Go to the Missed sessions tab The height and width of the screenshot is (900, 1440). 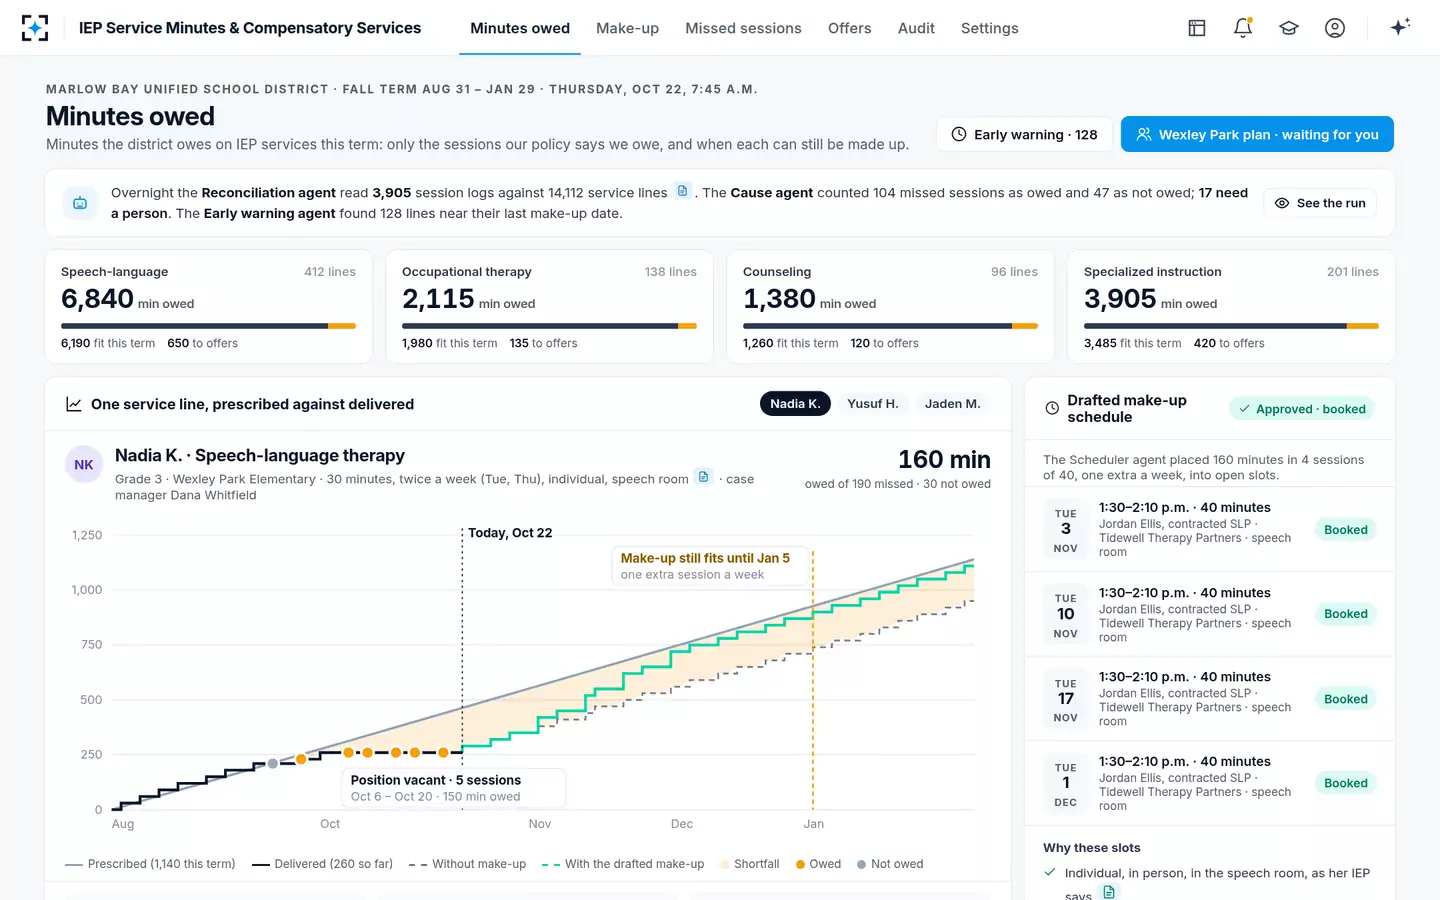tap(743, 28)
